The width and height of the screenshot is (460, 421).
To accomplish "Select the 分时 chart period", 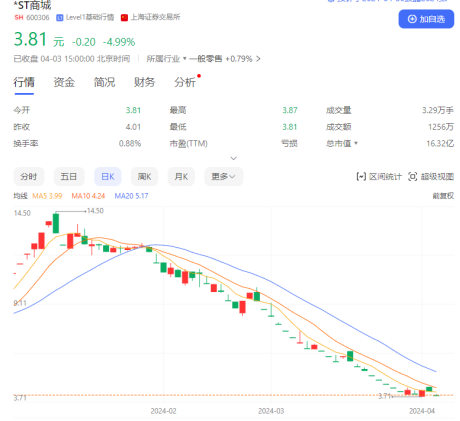I will pyautogui.click(x=29, y=176).
